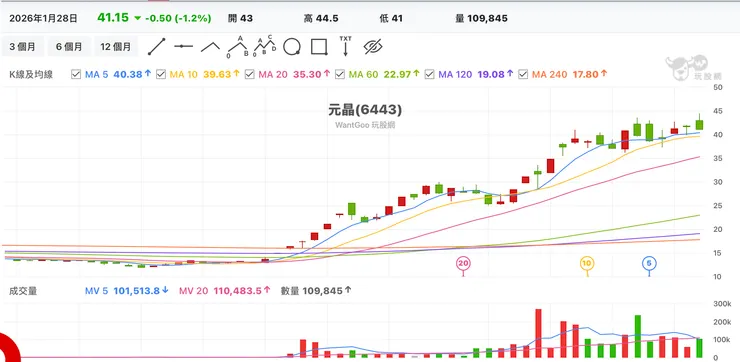
Task: Click the WantGoo 玩股網 subtitle text
Action: (365, 126)
